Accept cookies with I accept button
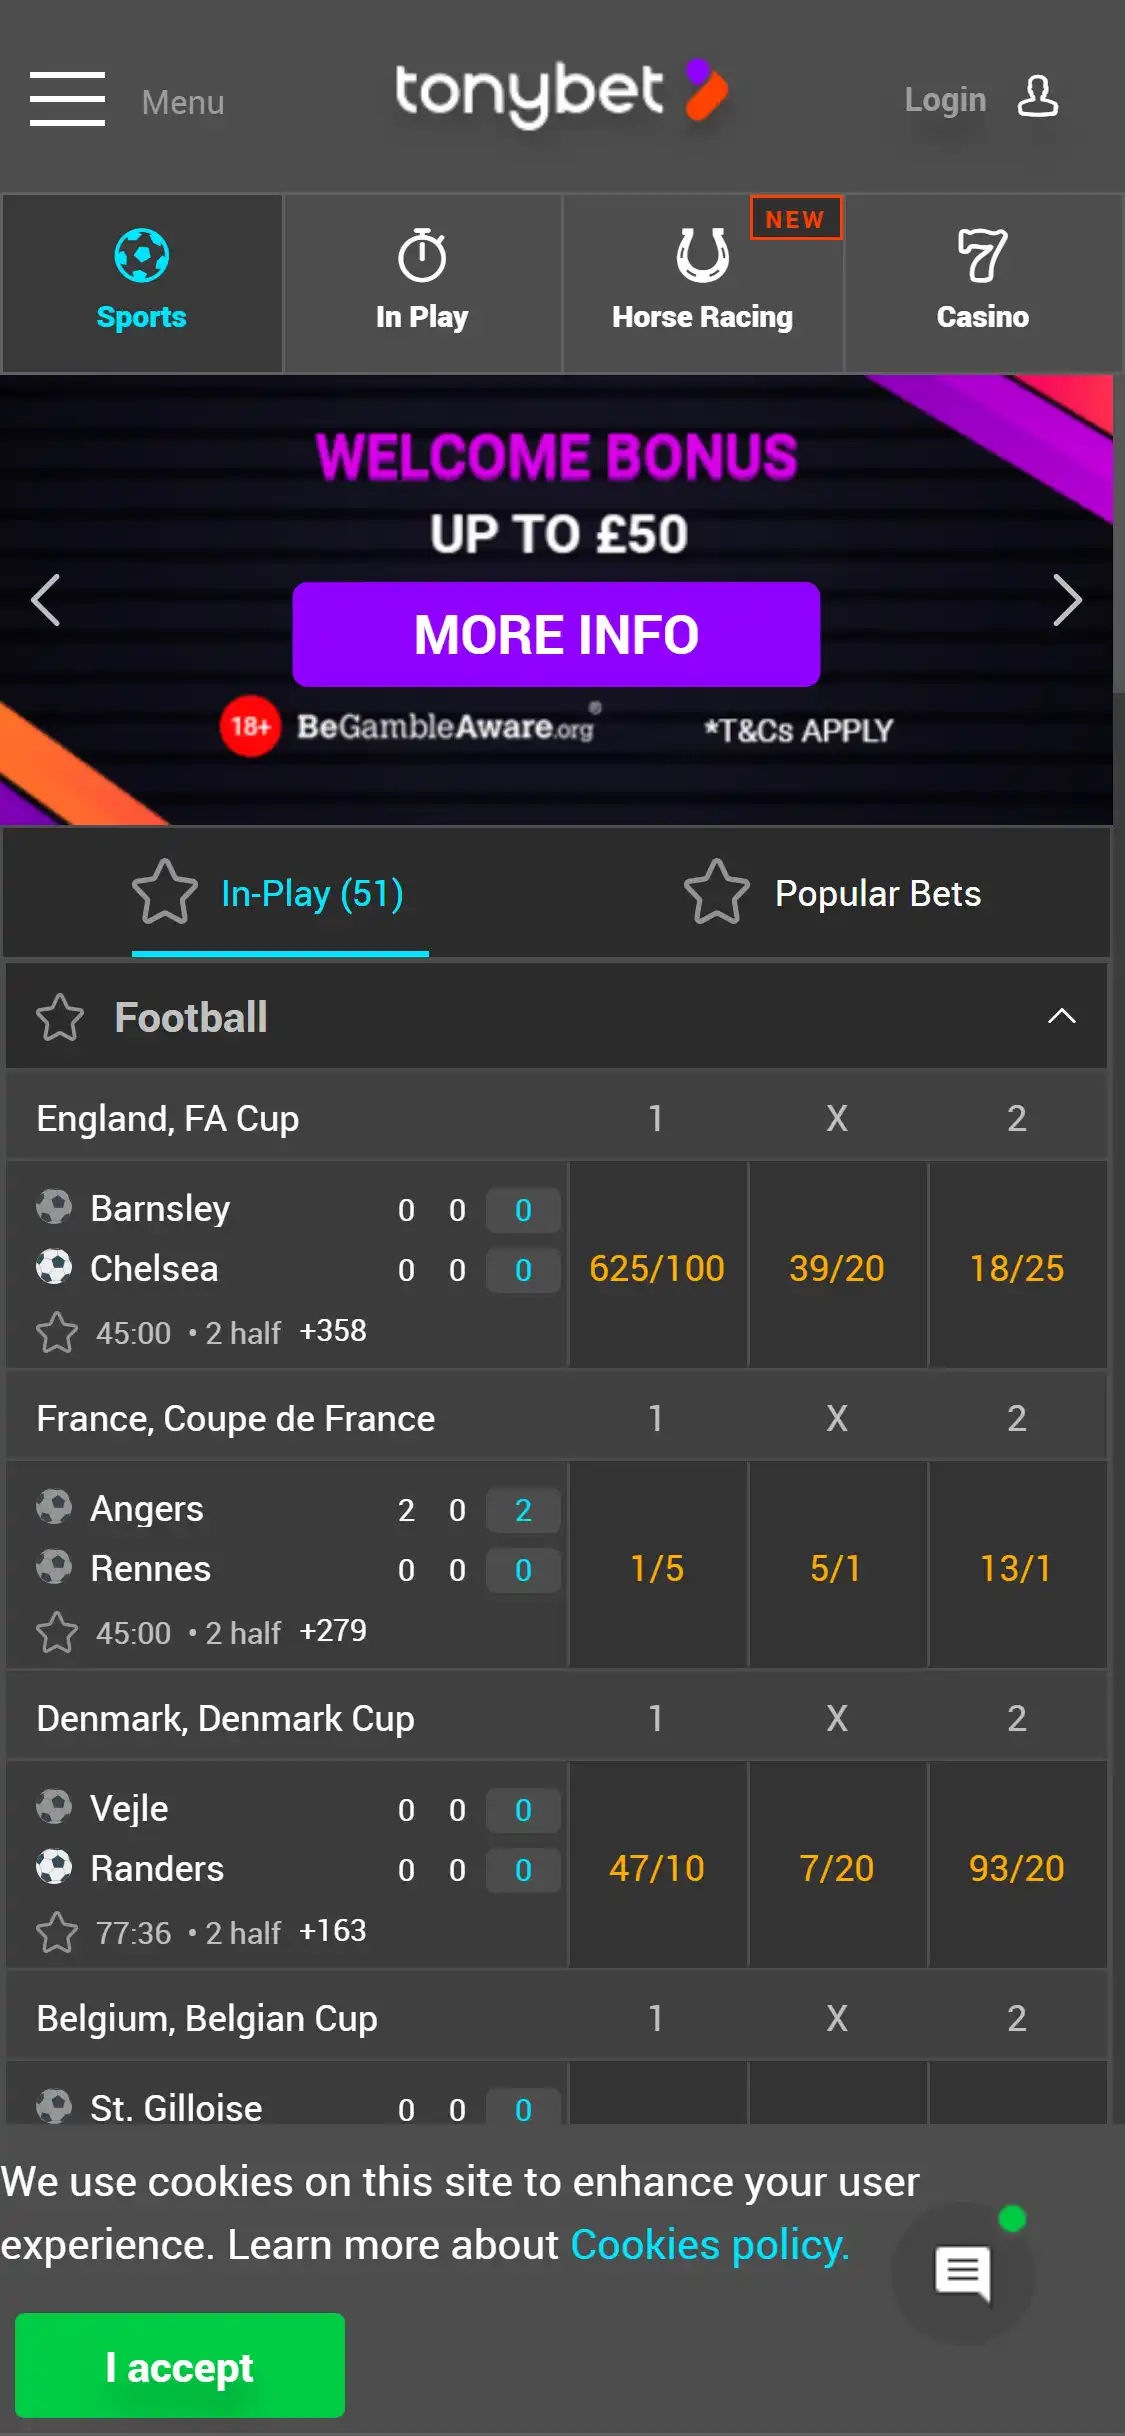The image size is (1125, 2436). tap(180, 2366)
